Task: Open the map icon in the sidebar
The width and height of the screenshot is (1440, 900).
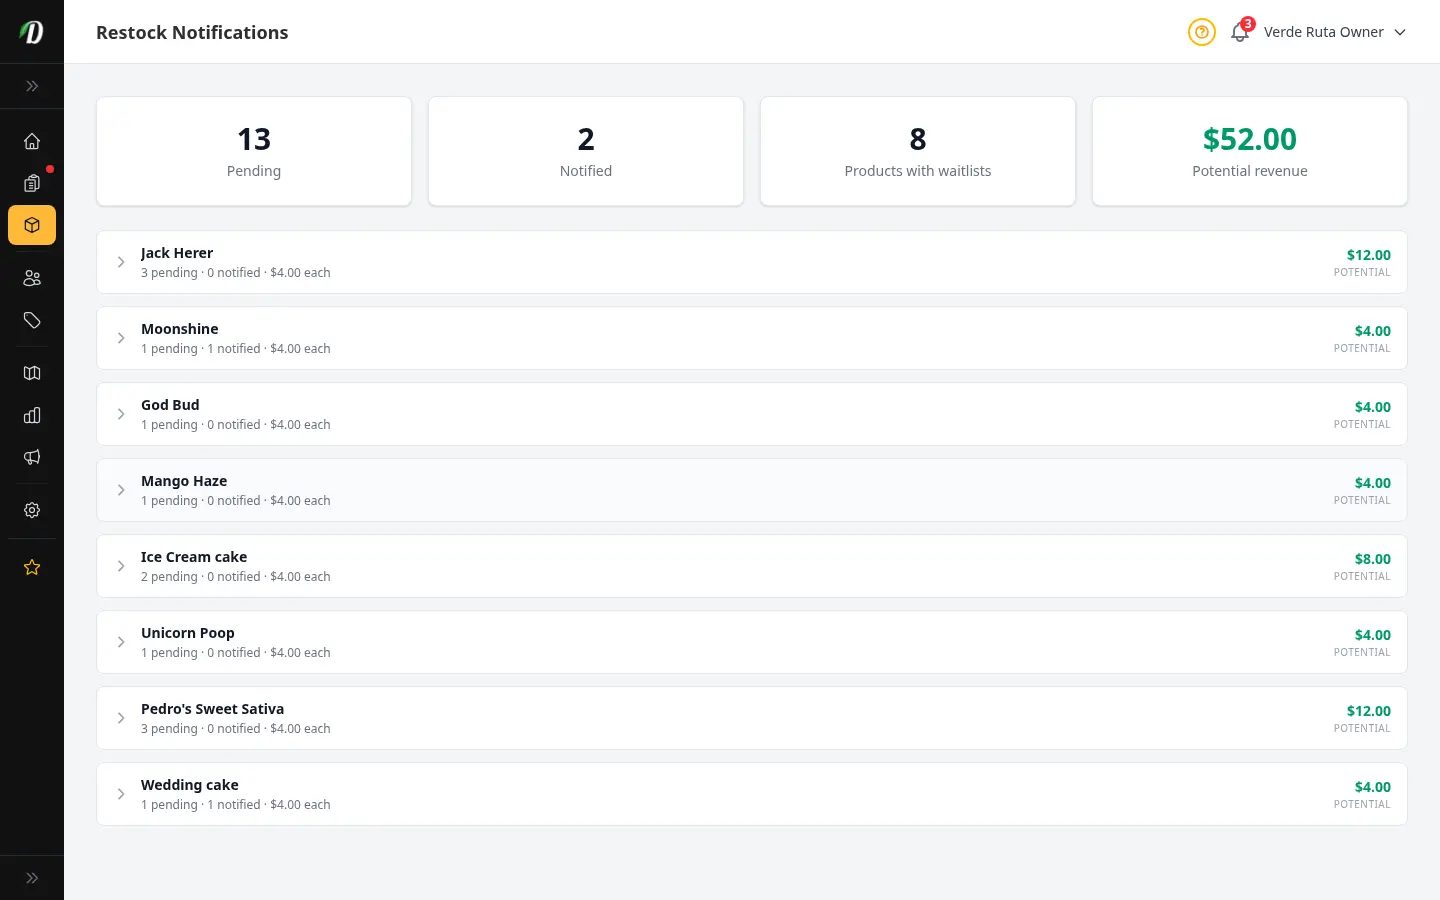Action: coord(32,373)
